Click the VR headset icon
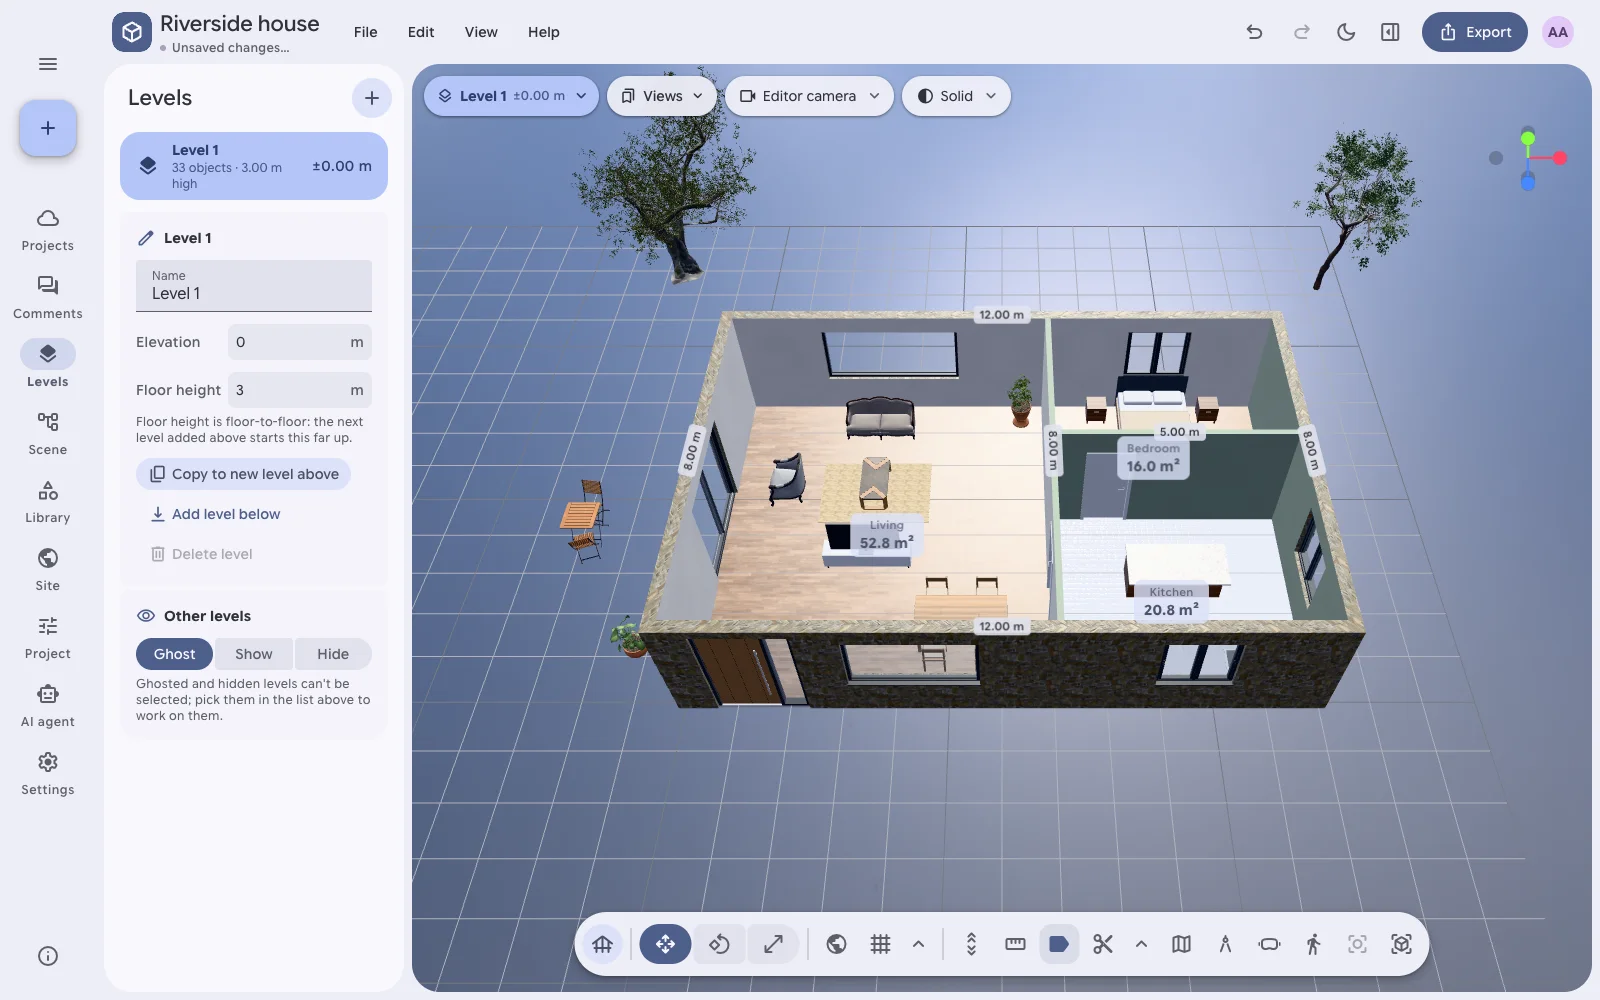 [1269, 944]
